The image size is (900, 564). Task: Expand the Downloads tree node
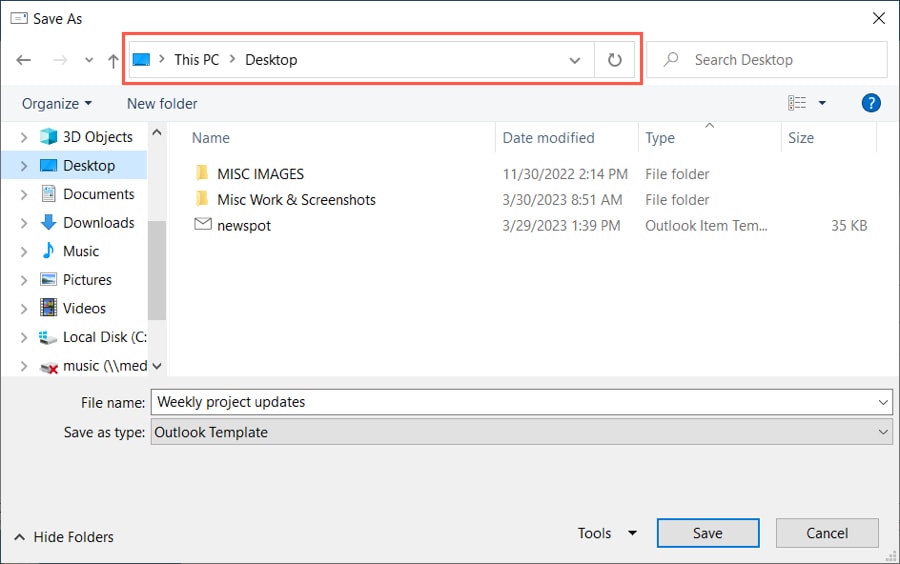point(24,223)
